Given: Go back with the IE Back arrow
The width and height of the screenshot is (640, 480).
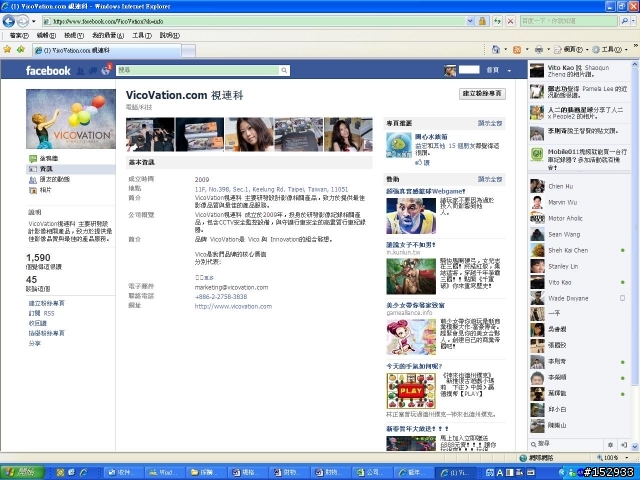Looking at the screenshot, I should click(9, 21).
